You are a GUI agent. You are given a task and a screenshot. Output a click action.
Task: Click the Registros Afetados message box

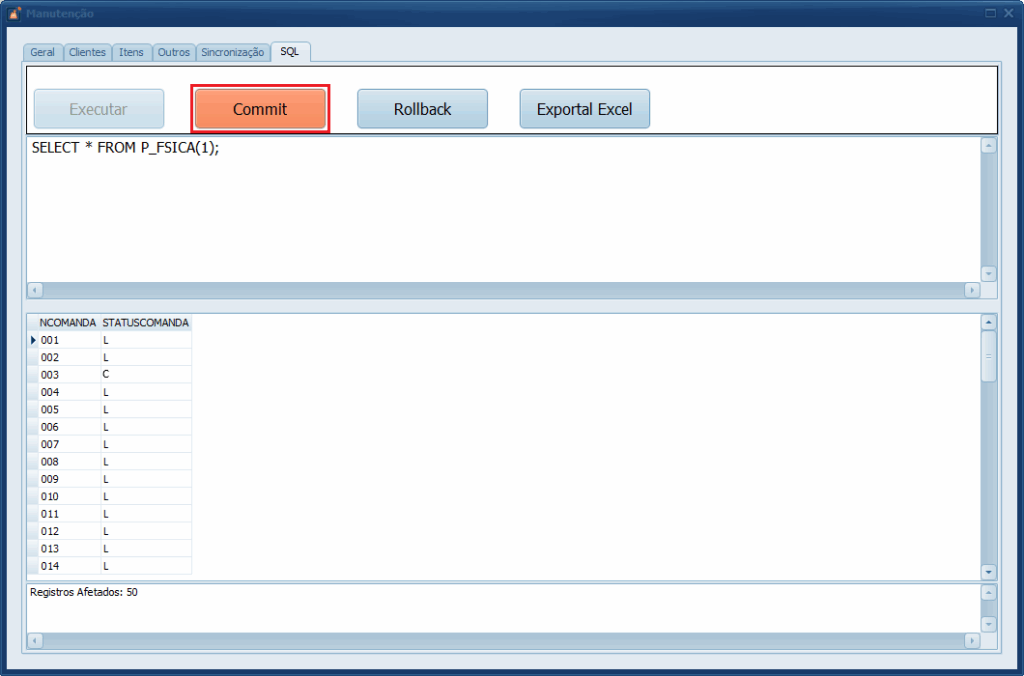click(500, 607)
